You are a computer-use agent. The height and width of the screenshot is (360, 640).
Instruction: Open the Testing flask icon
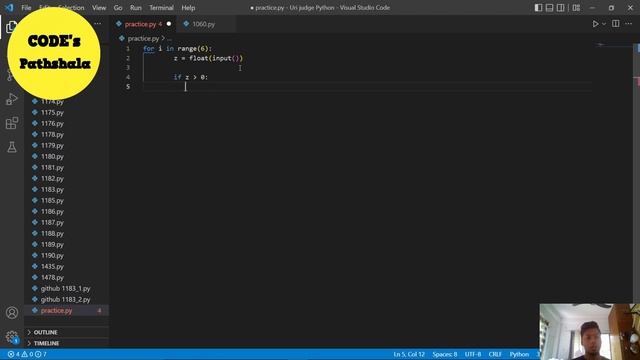(11, 147)
